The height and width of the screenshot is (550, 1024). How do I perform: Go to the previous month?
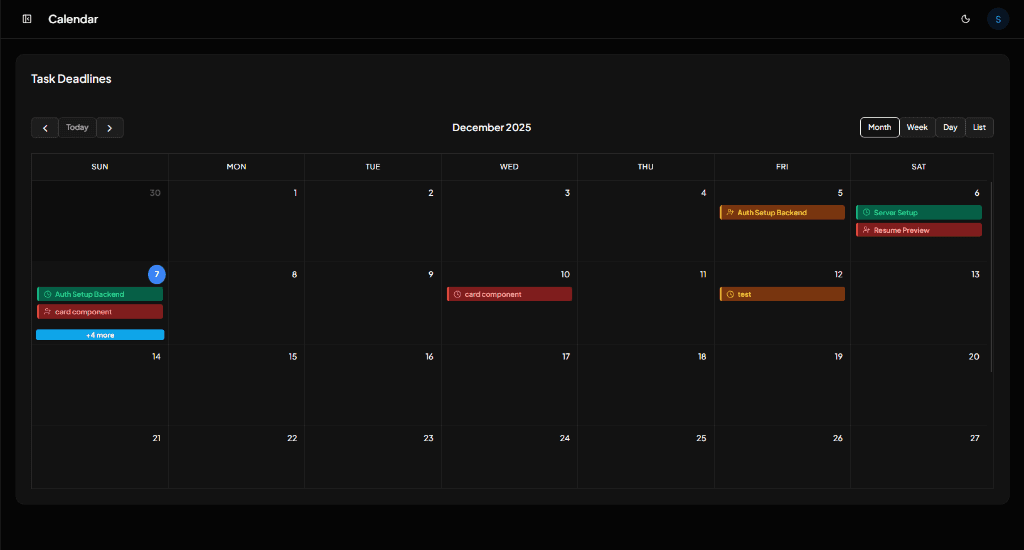pyautogui.click(x=45, y=128)
